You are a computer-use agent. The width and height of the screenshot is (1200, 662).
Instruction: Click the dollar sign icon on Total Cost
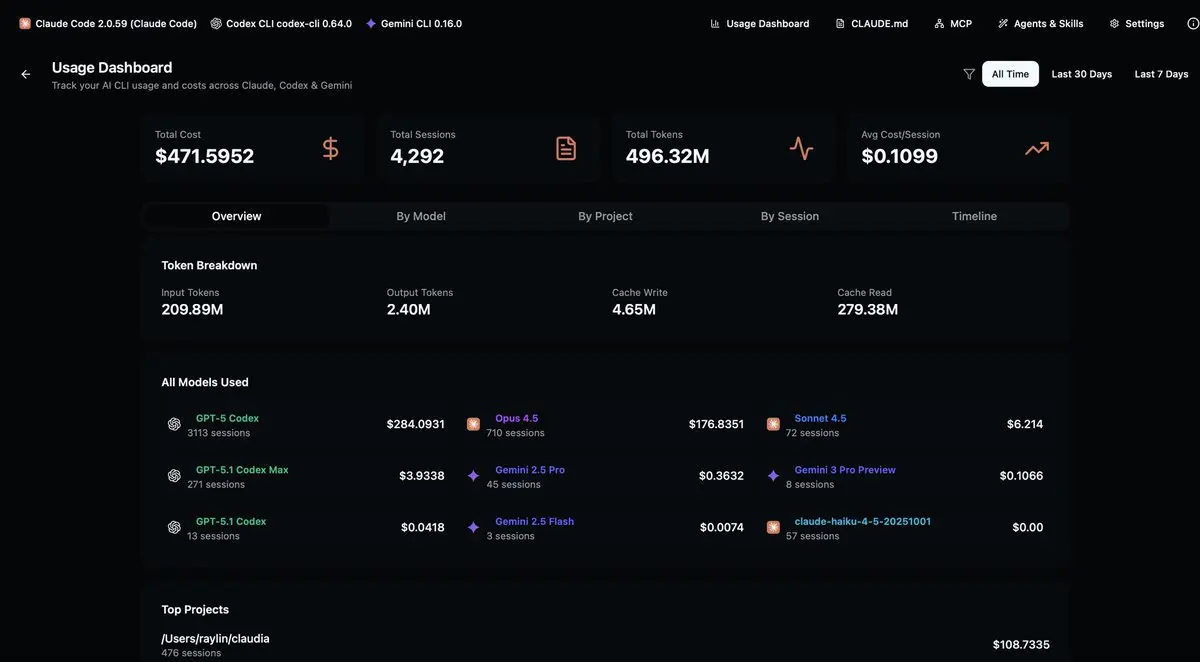pos(331,148)
